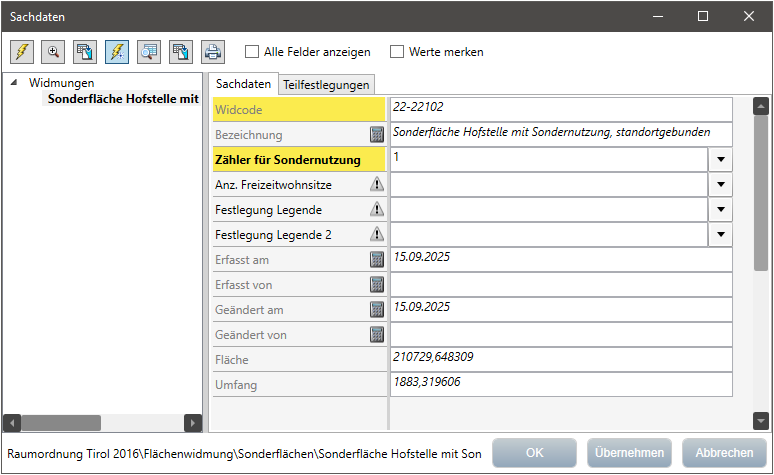Click the Anz. Freizeitwohnsitze input field
Image resolution: width=774 pixels, height=475 pixels.
(549, 185)
